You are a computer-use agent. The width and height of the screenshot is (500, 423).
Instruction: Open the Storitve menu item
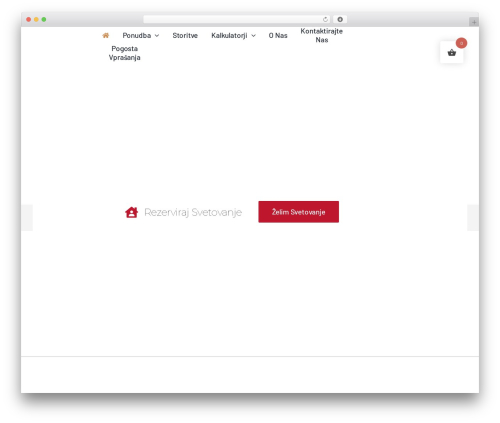[185, 35]
